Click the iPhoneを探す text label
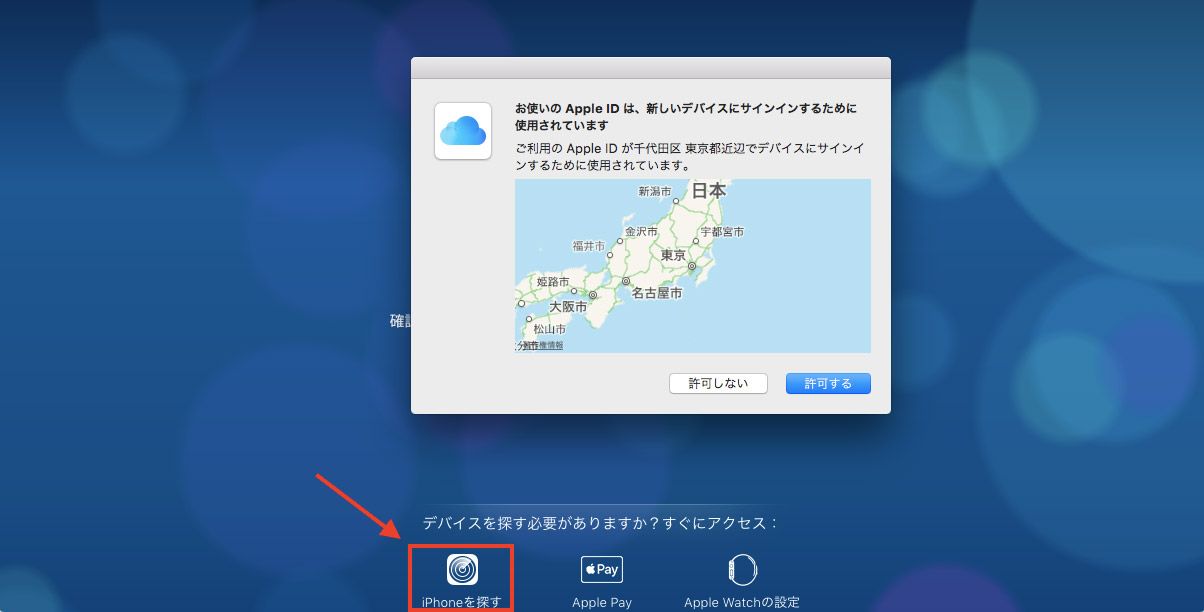 click(461, 602)
